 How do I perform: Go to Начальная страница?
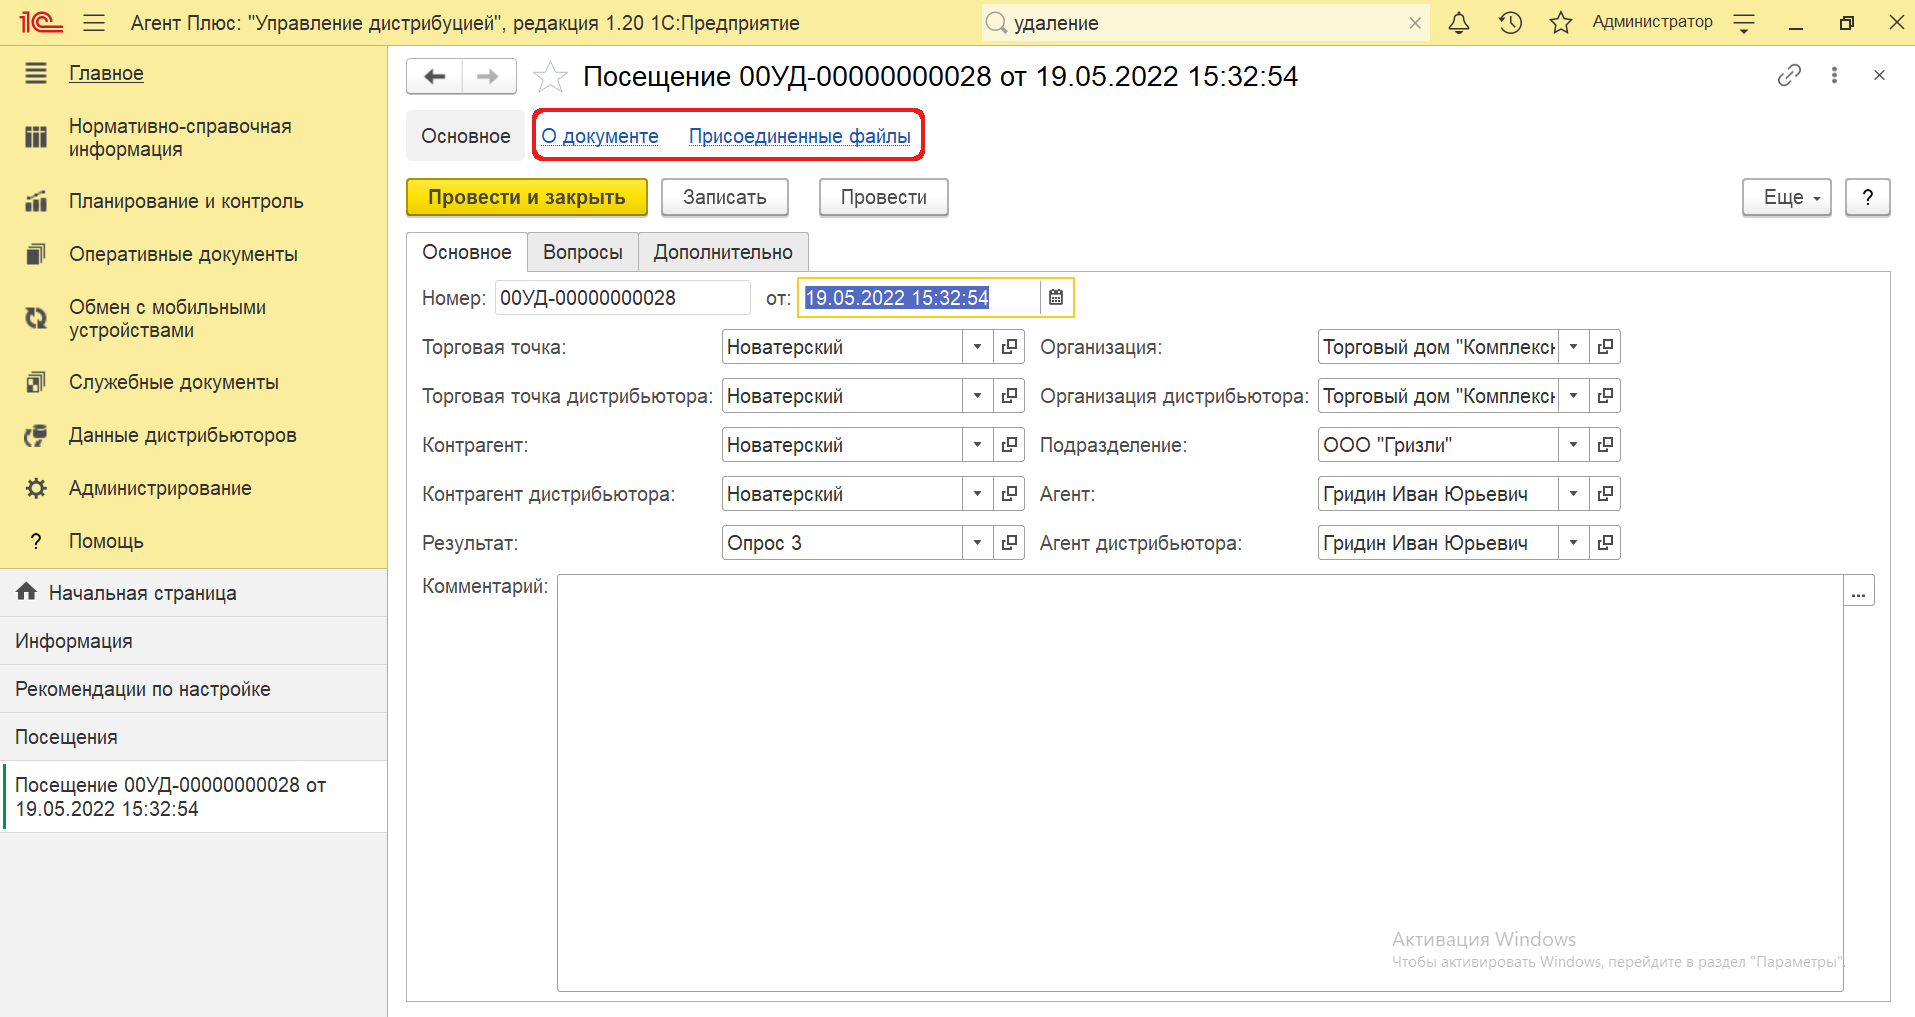[x=193, y=593]
